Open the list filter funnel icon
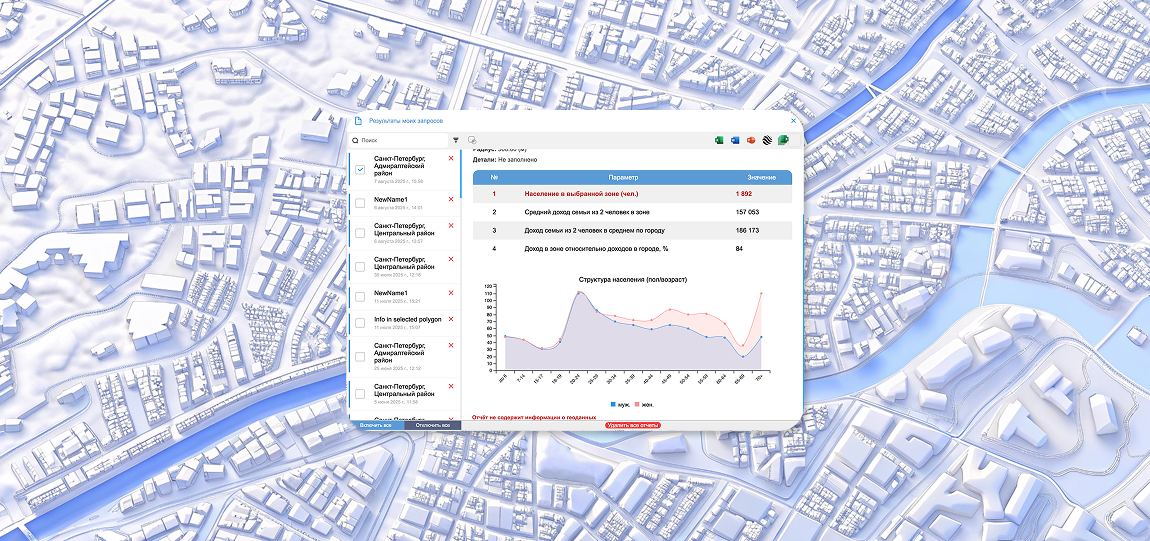Screen dimensions: 1150x541 456,141
